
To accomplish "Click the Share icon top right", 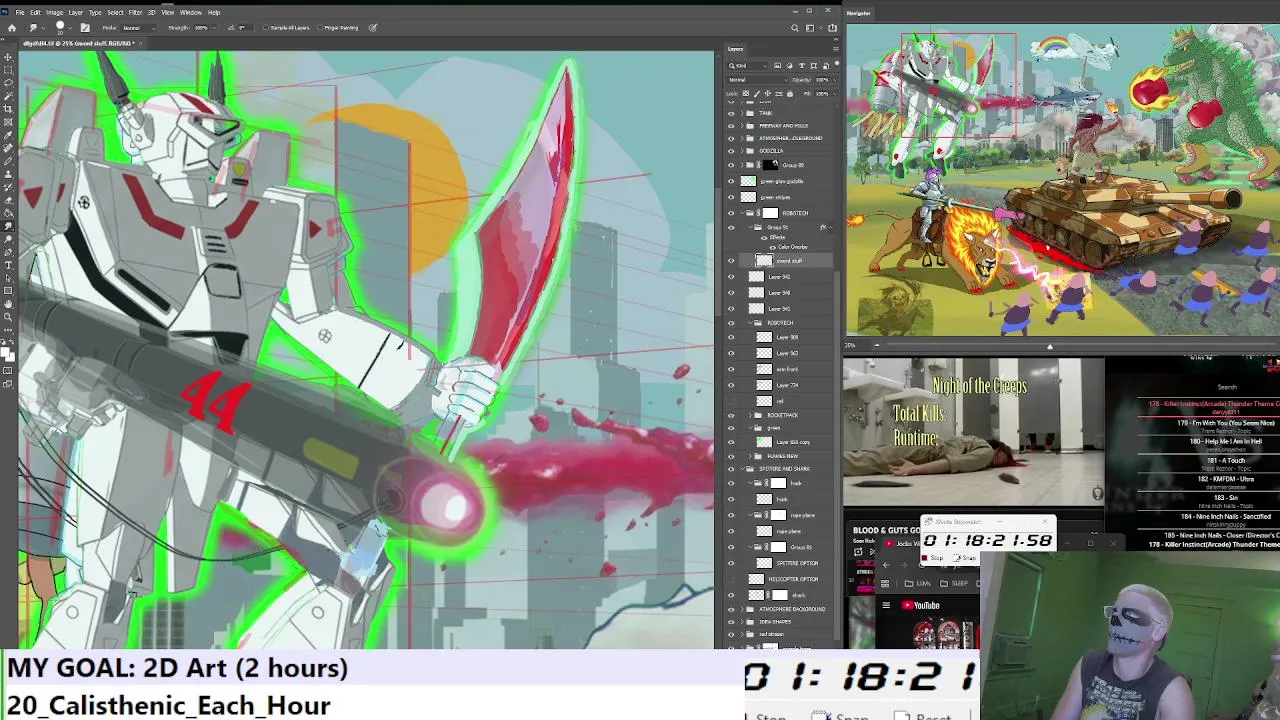I will point(832,28).
